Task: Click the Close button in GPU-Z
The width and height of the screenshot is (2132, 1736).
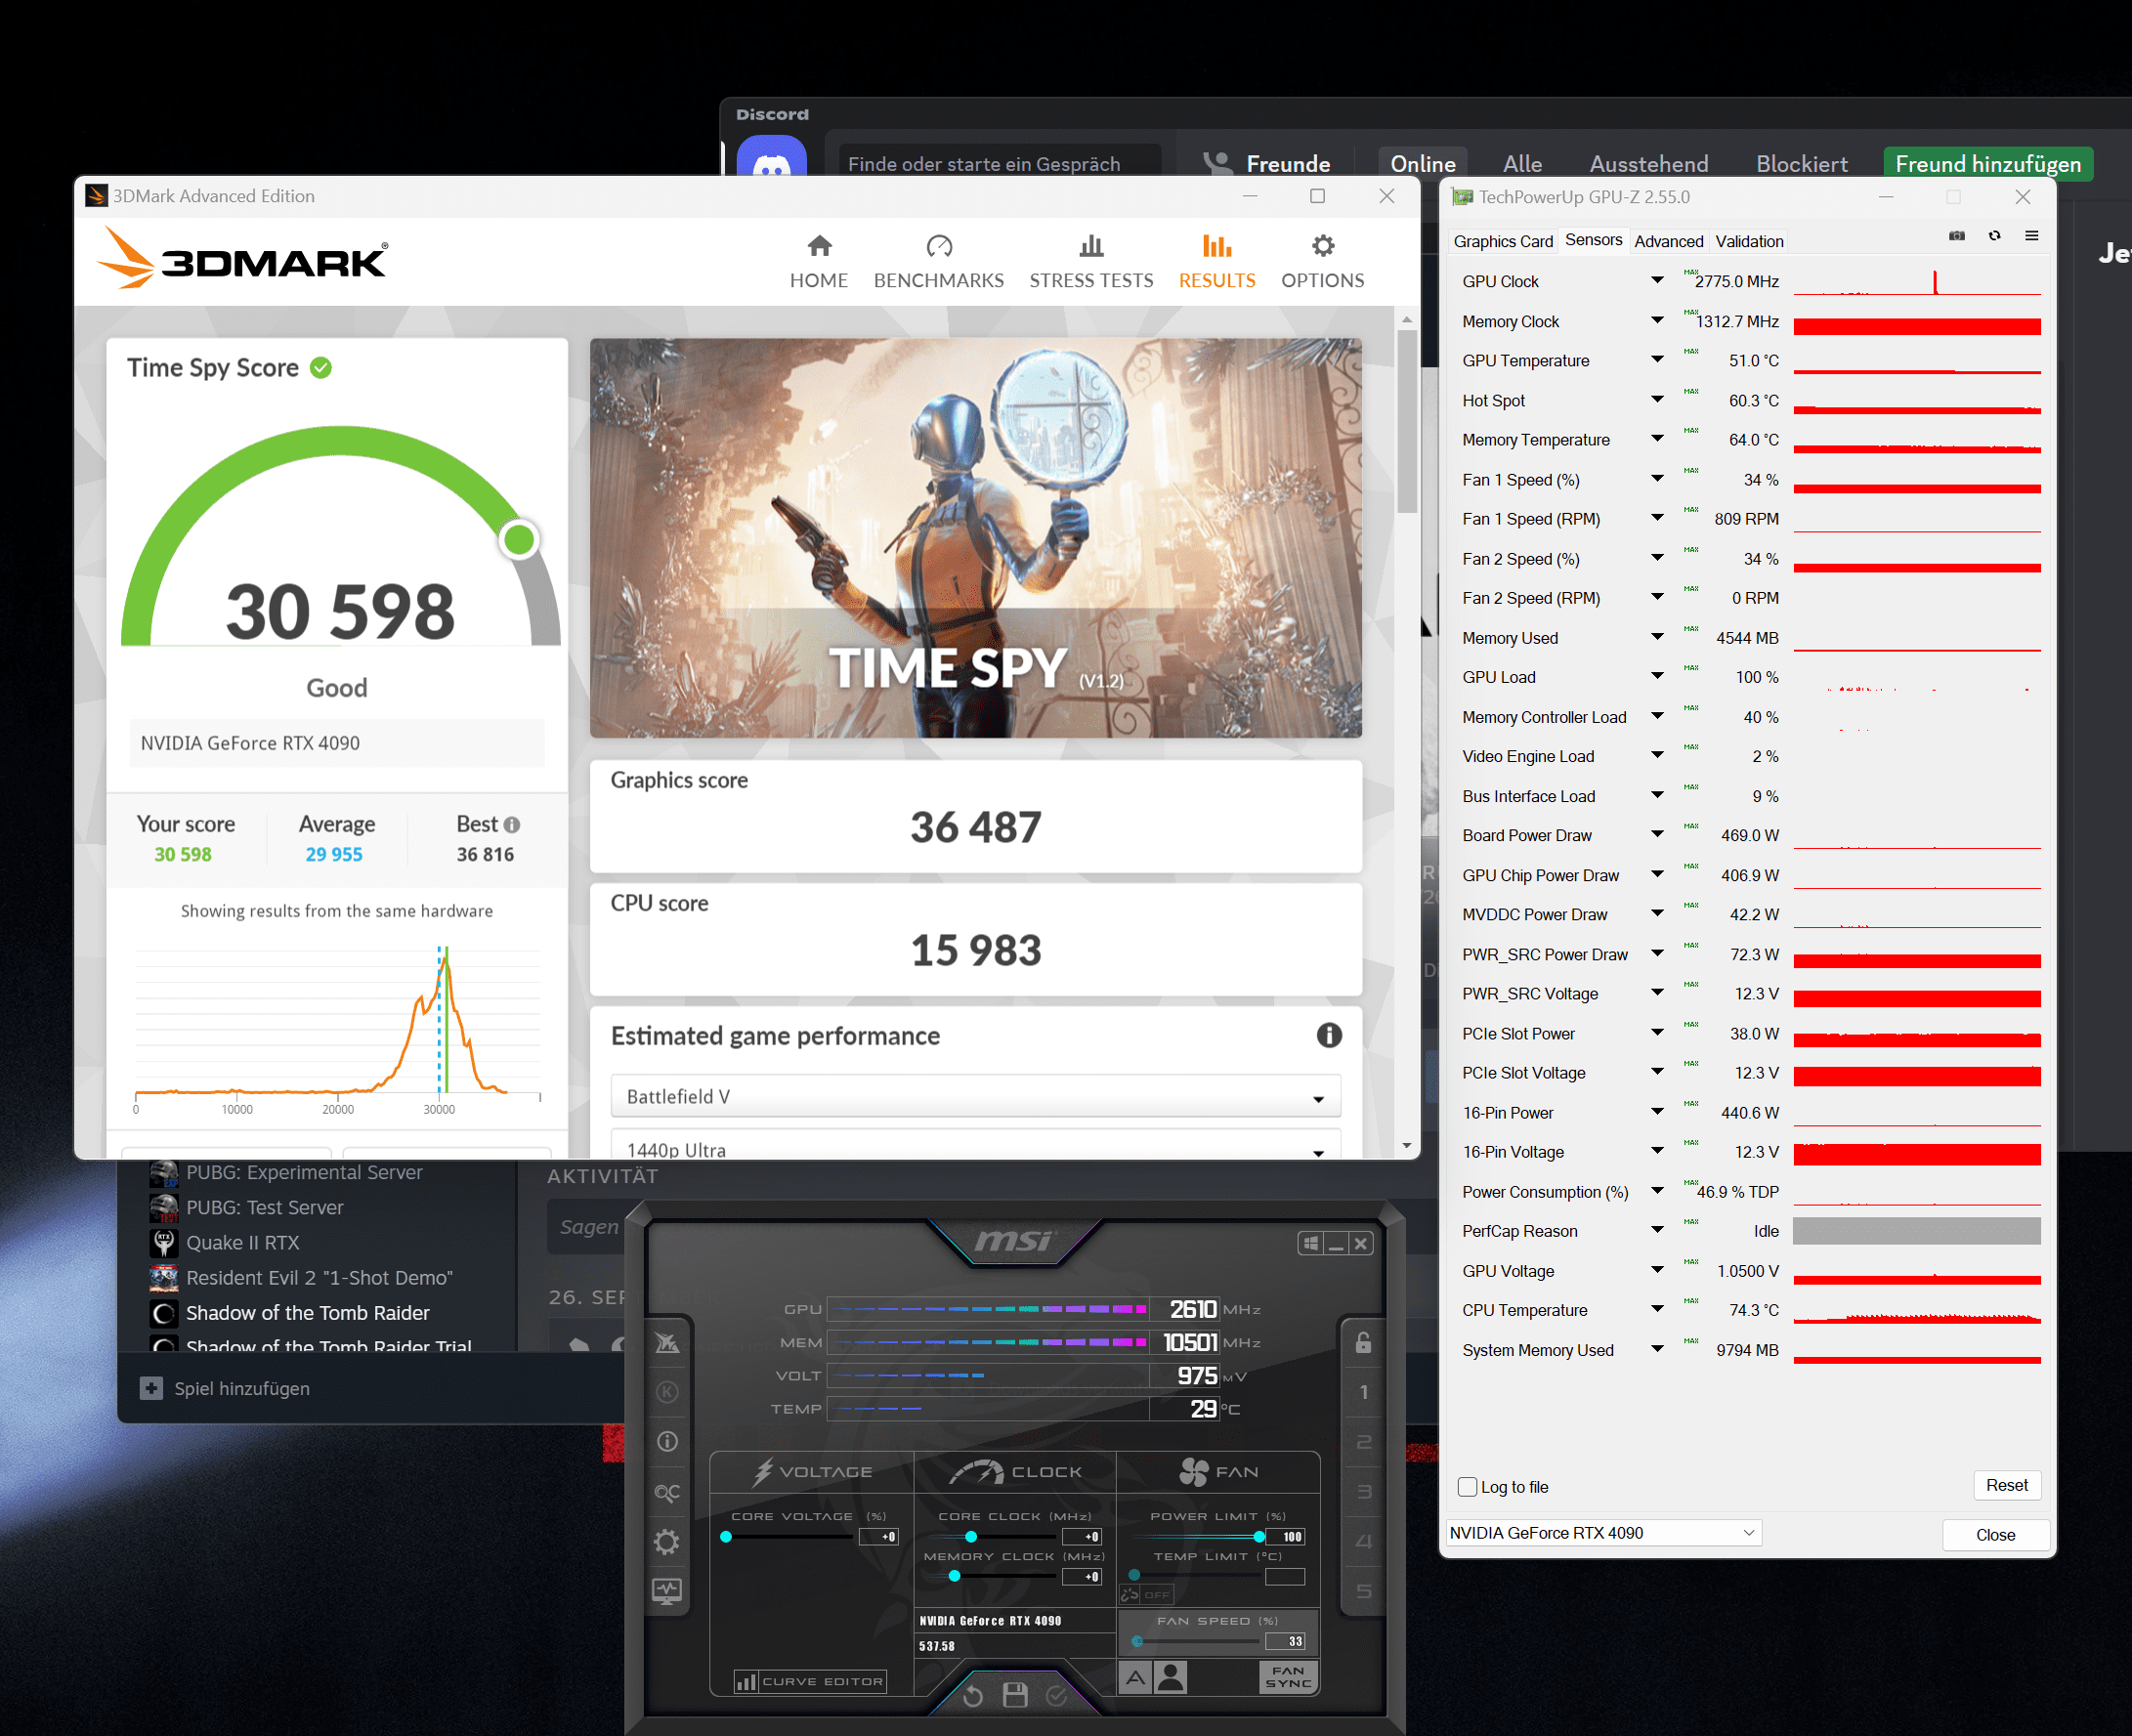Action: coord(1995,1535)
